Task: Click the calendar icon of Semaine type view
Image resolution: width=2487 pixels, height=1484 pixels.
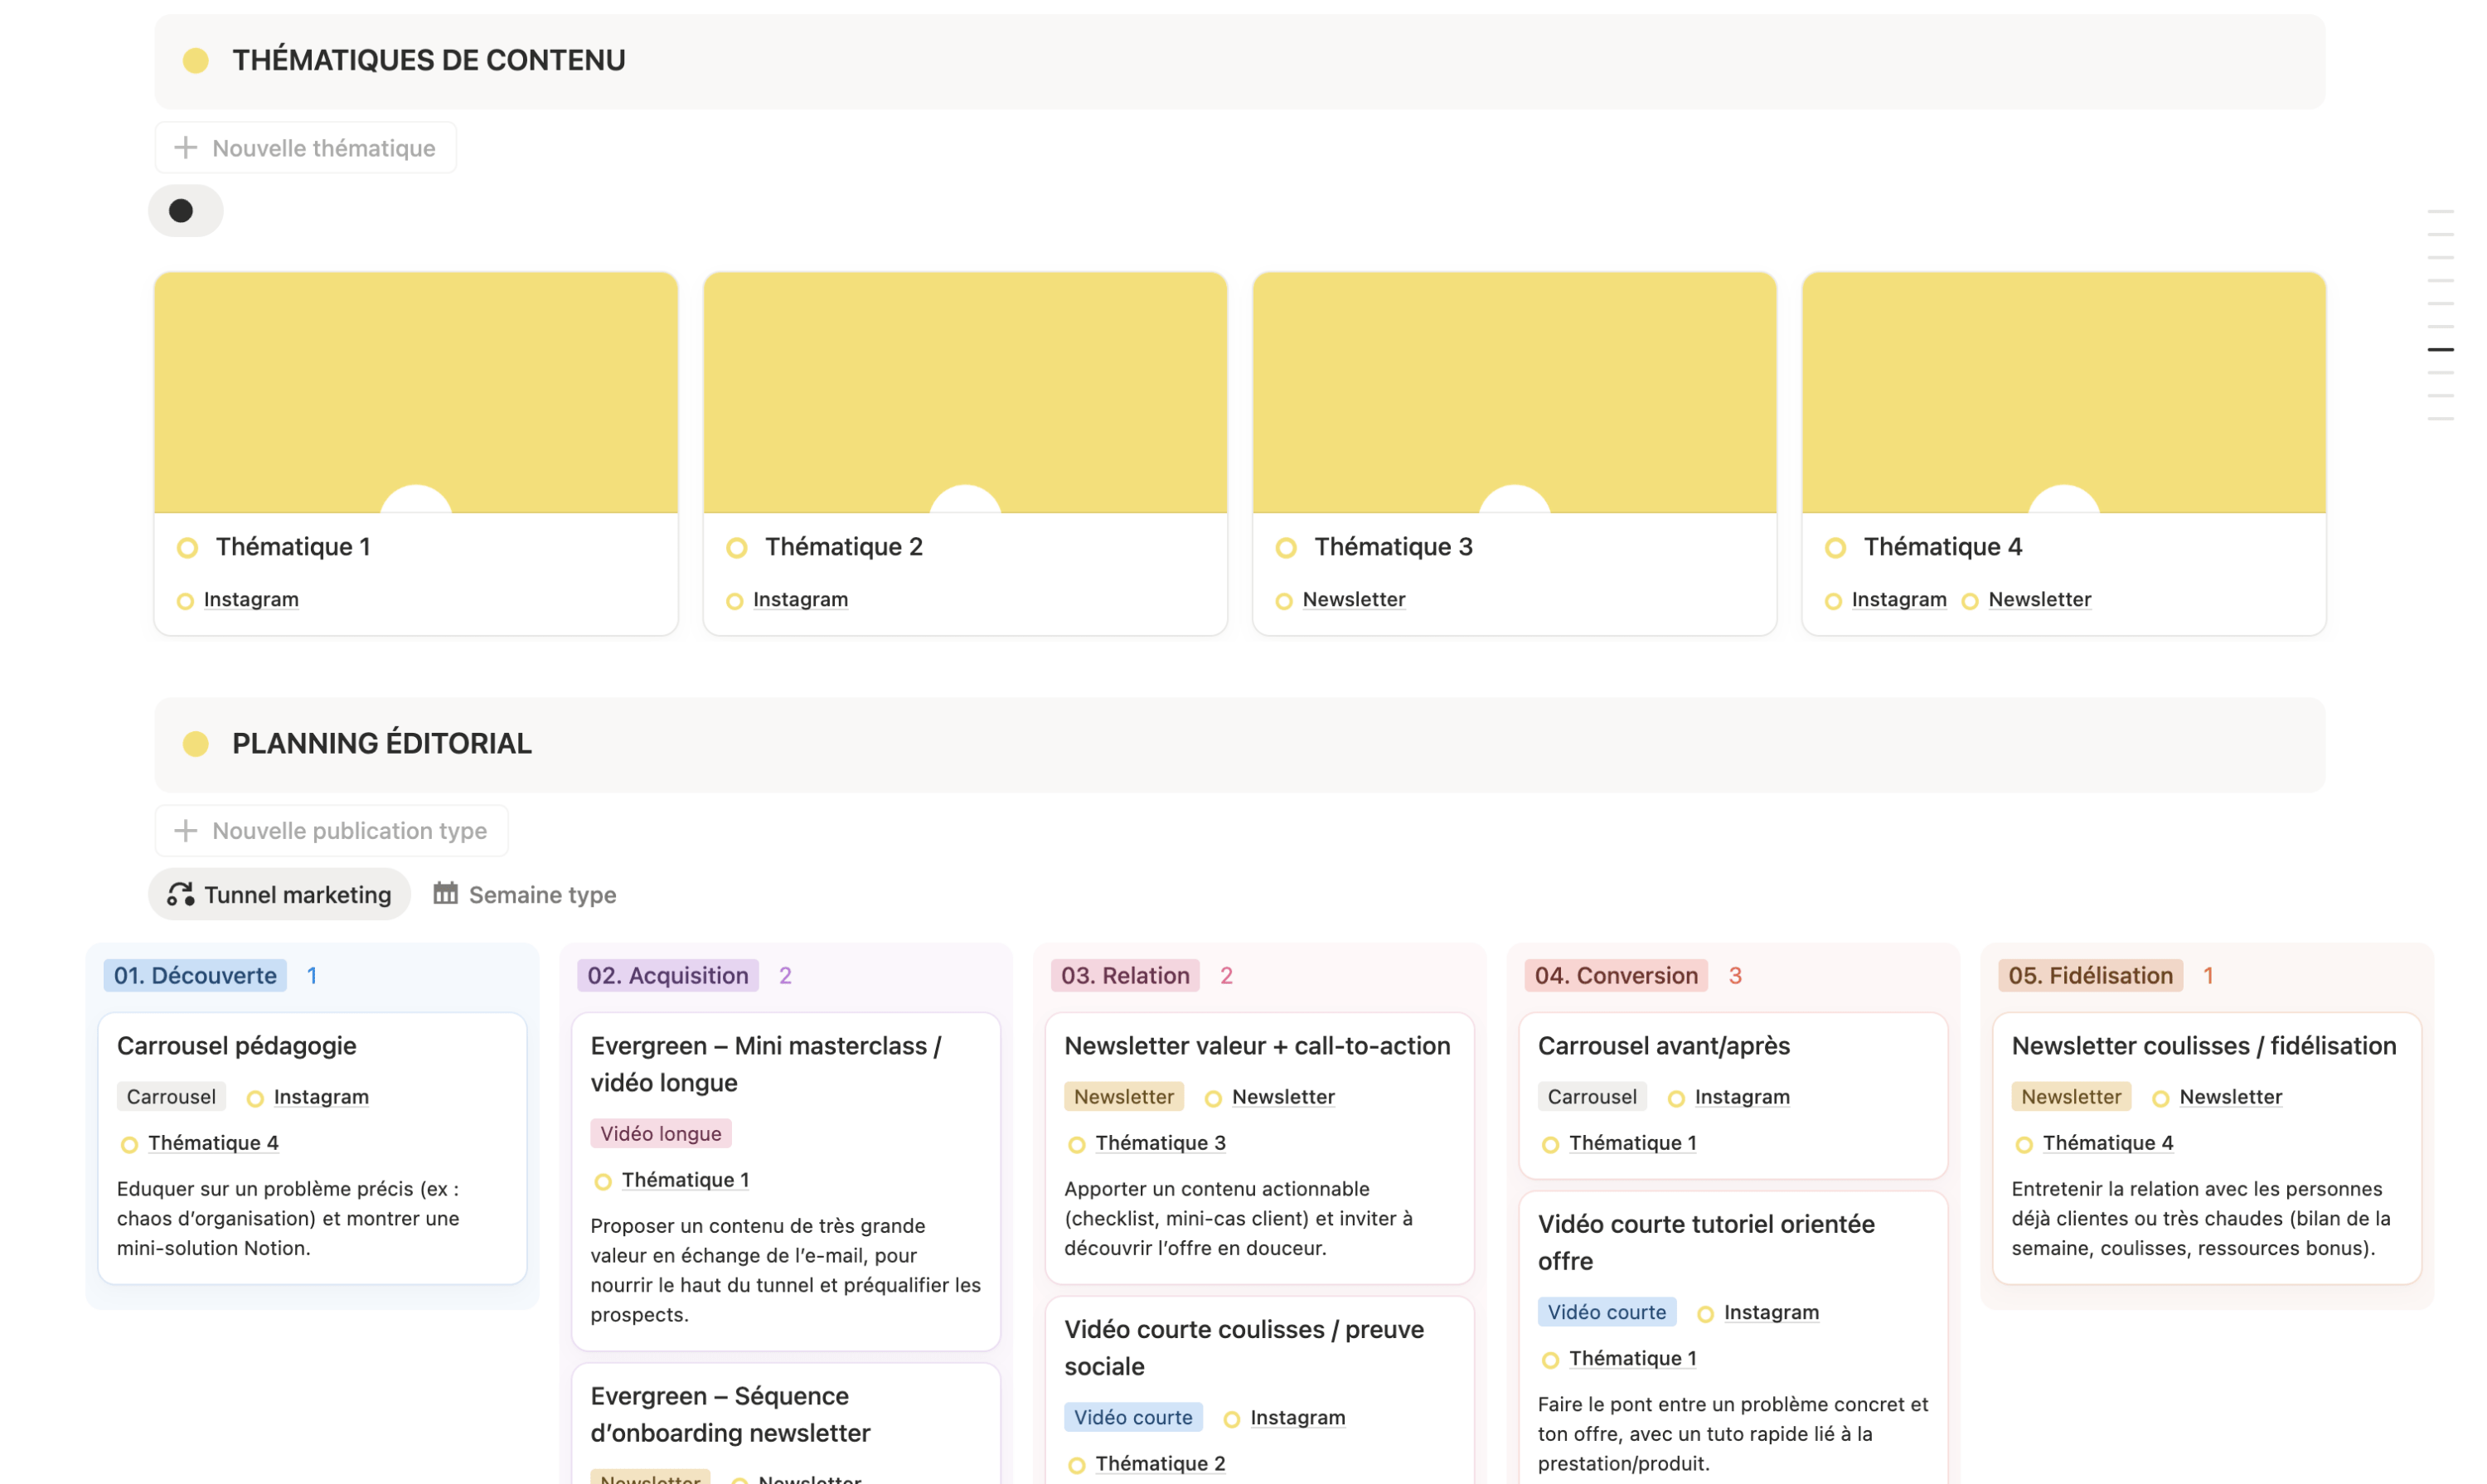Action: [447, 893]
